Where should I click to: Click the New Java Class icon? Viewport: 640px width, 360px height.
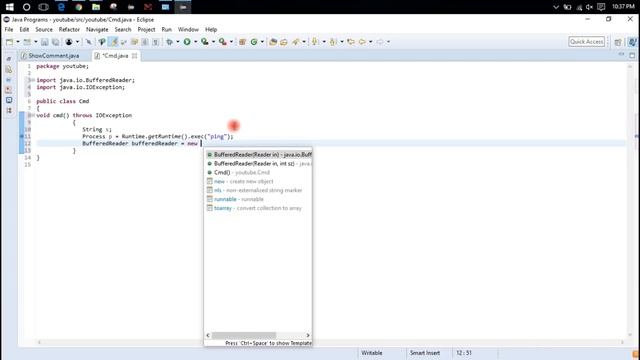tap(254, 42)
